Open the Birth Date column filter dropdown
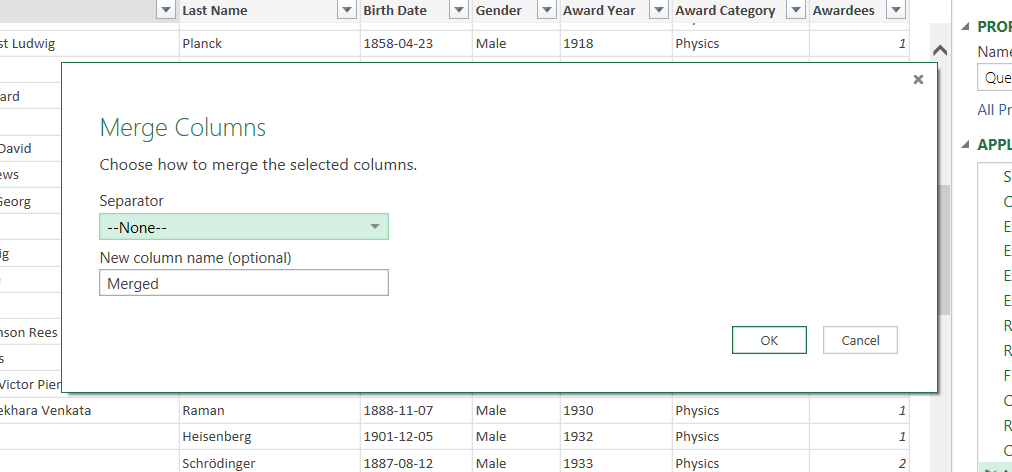 458,10
